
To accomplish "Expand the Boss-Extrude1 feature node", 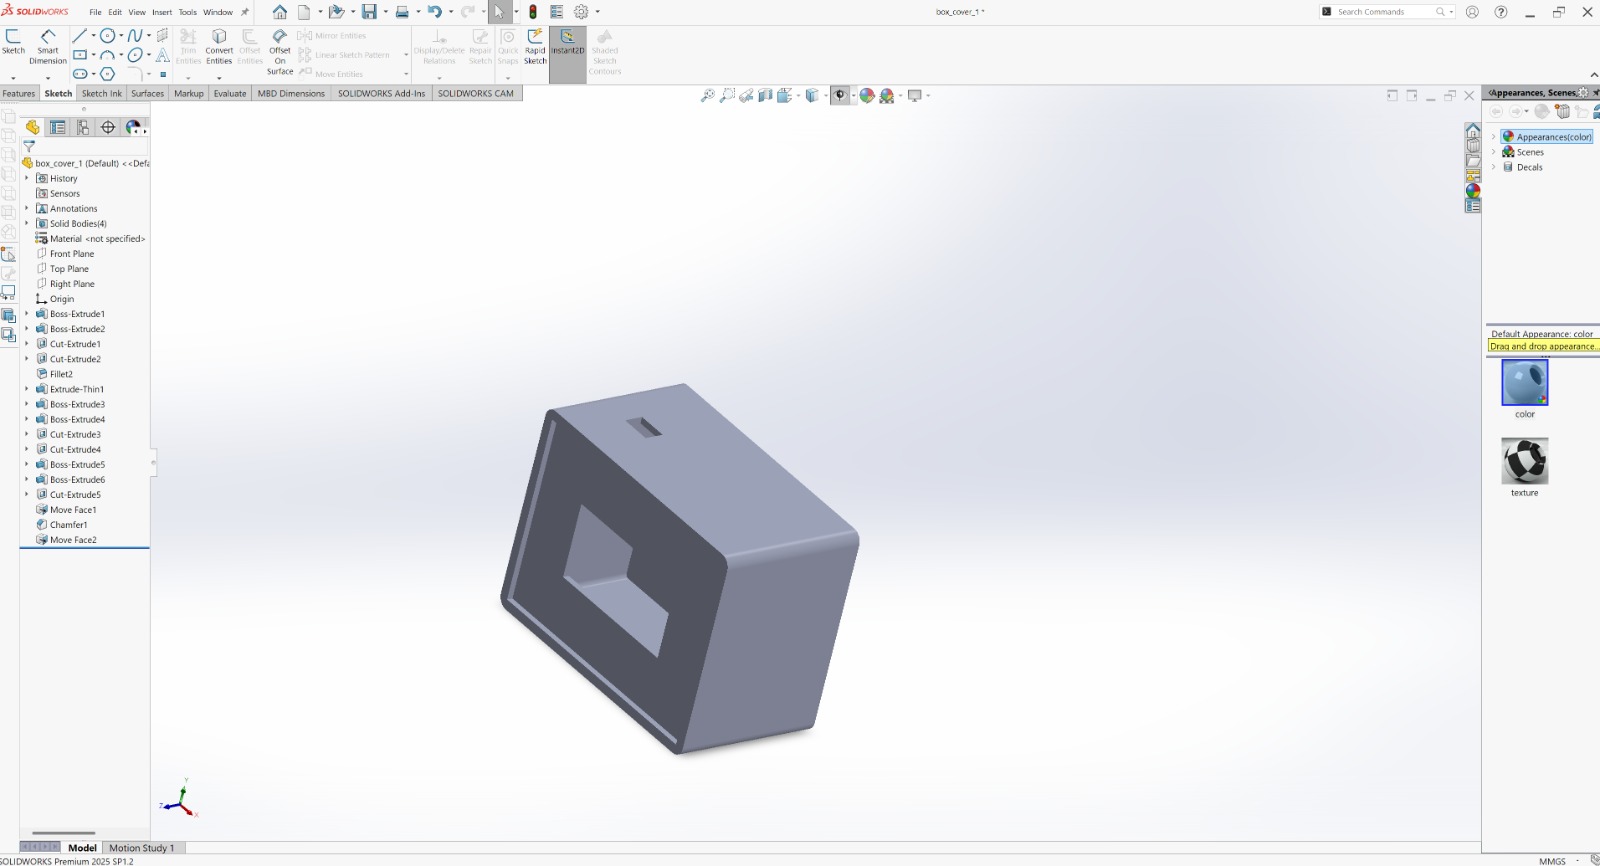I will coord(27,314).
